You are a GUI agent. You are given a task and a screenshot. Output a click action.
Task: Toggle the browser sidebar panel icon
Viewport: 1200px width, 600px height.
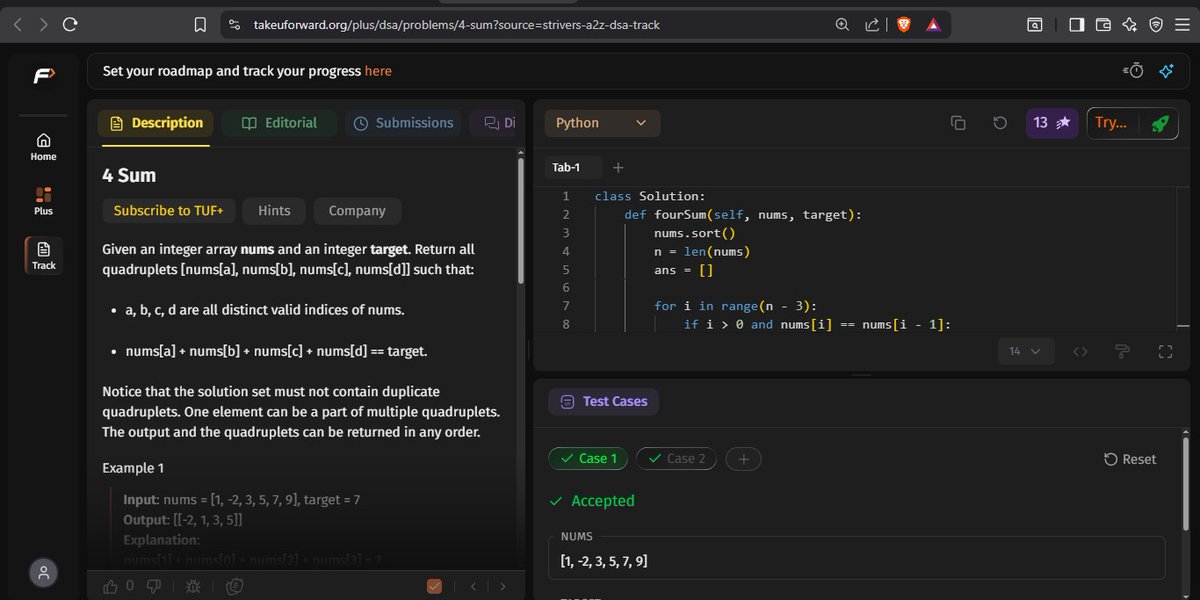(x=1077, y=25)
